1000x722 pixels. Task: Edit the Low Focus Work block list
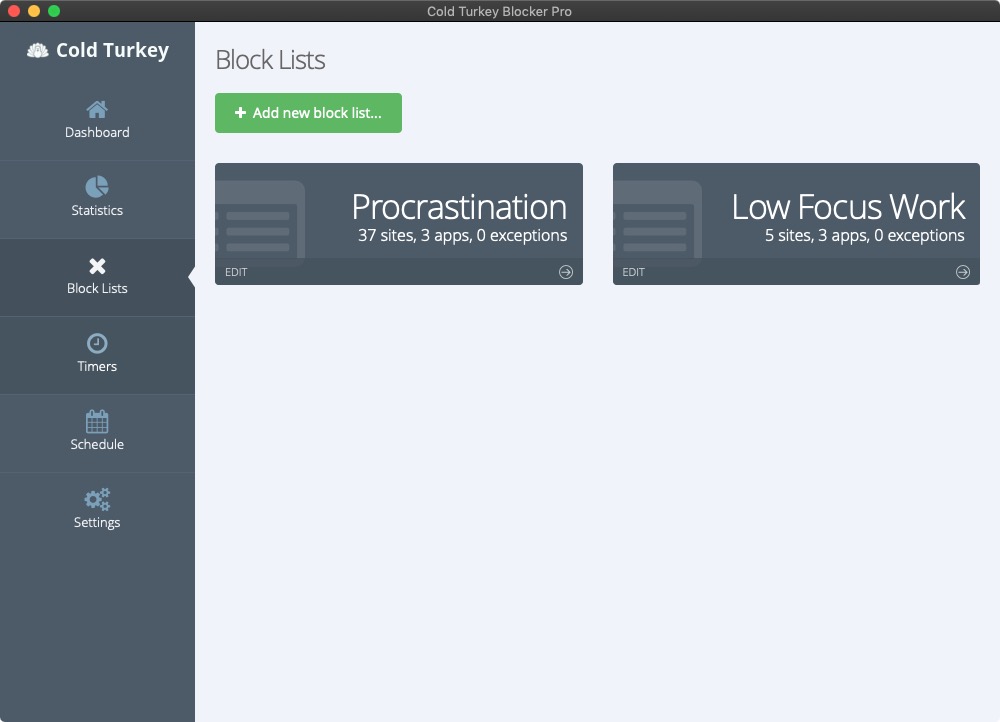[633, 272]
